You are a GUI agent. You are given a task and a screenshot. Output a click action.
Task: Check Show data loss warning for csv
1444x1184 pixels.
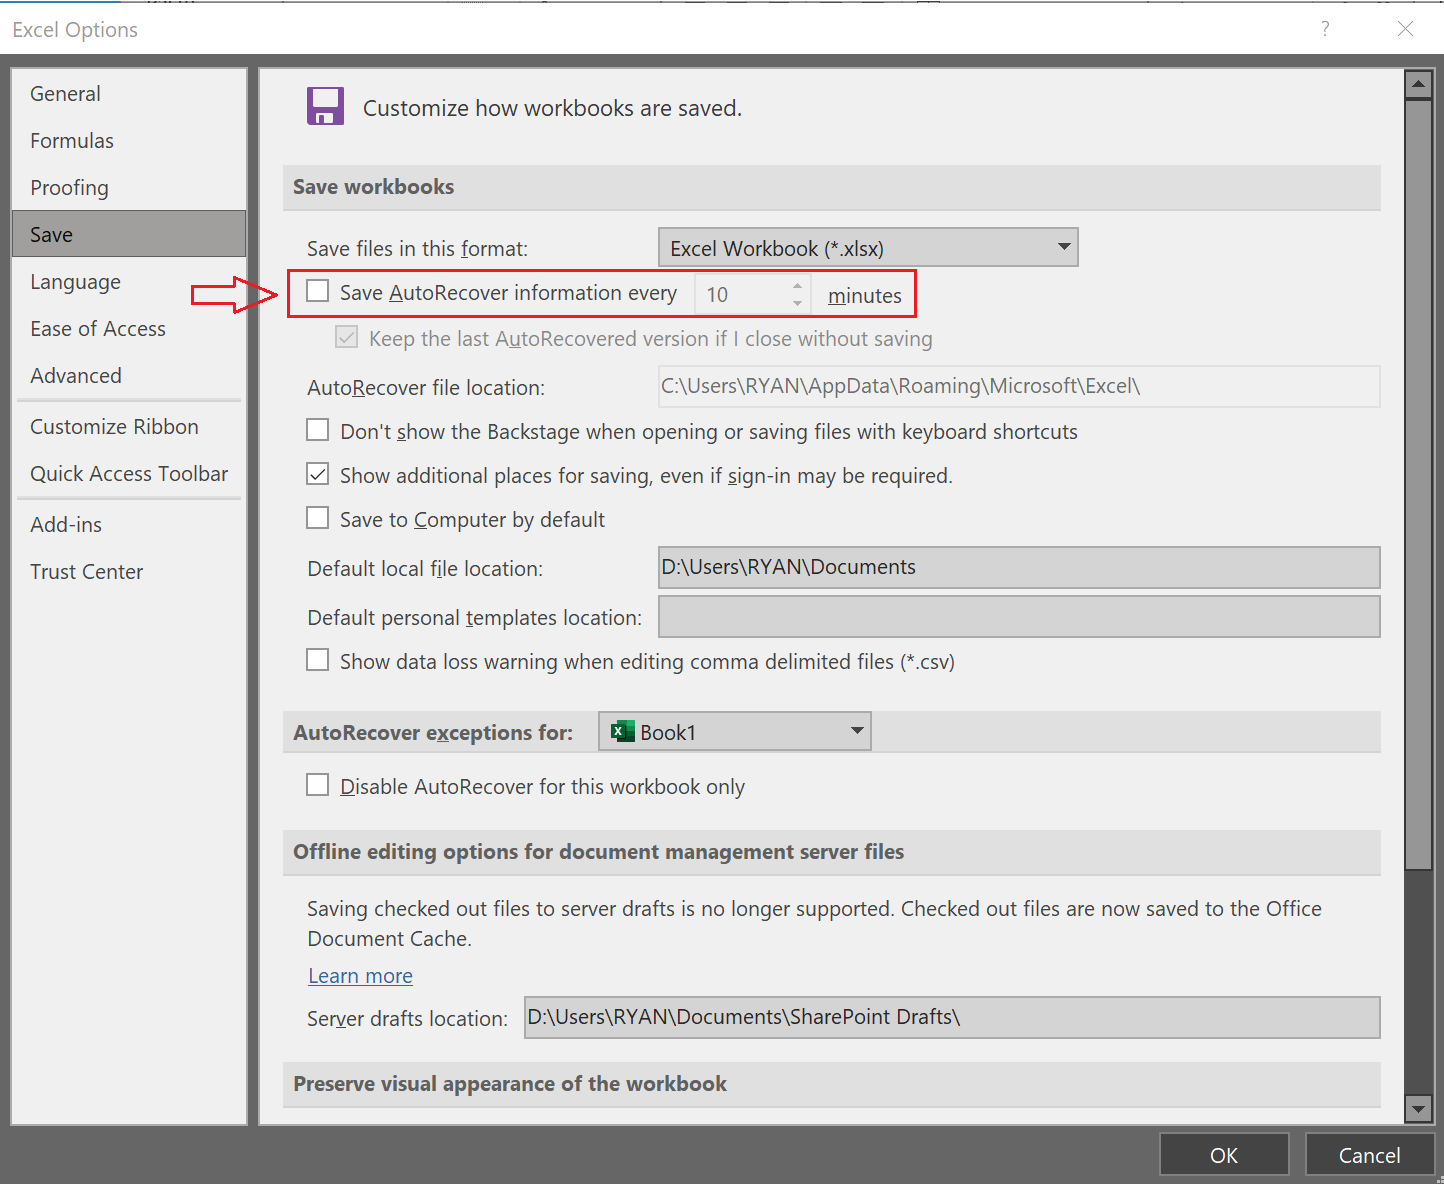pyautogui.click(x=318, y=660)
